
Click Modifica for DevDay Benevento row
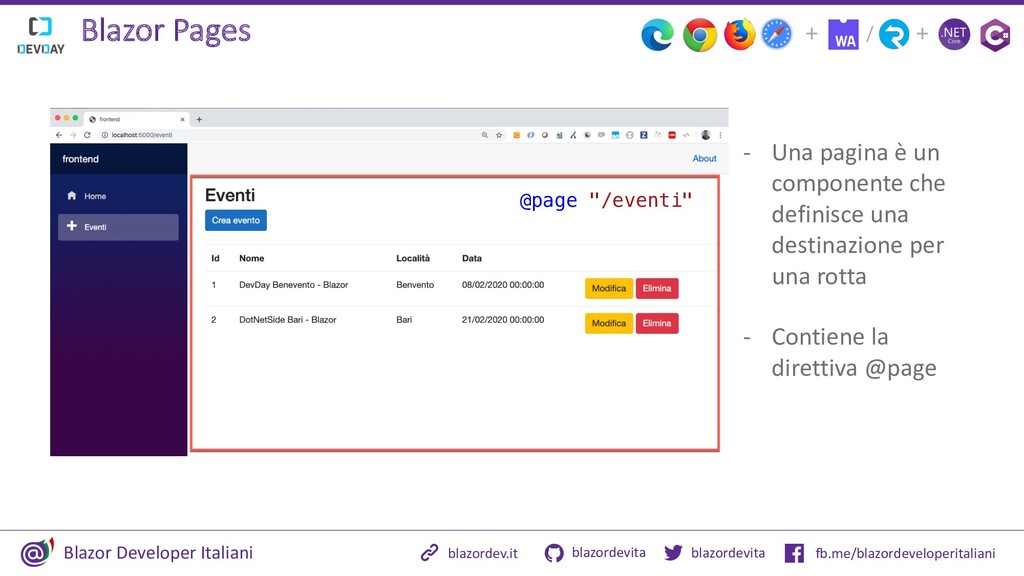(x=609, y=288)
